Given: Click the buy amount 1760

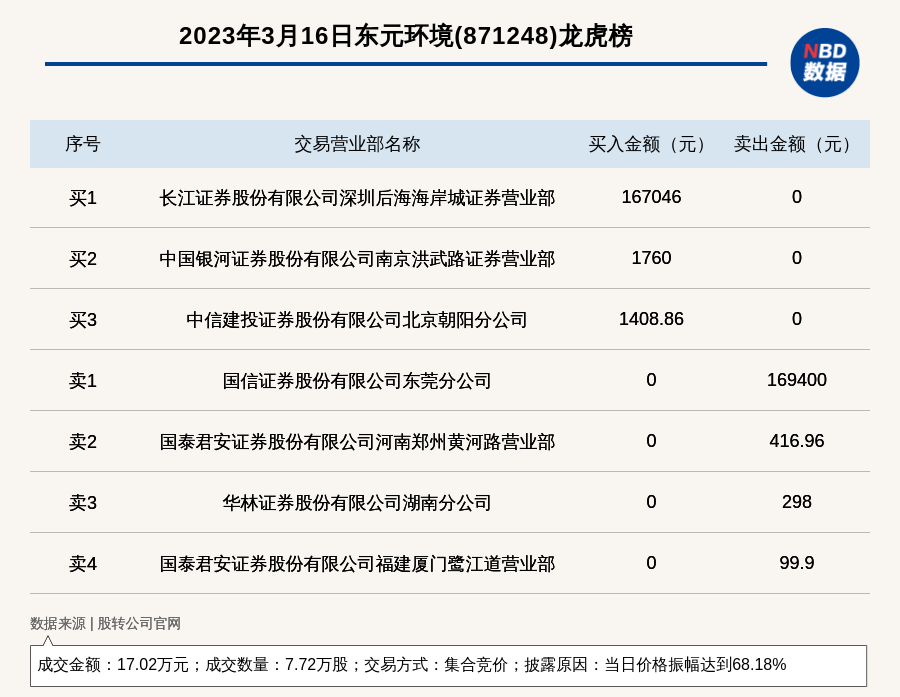Looking at the screenshot, I should pyautogui.click(x=651, y=258).
